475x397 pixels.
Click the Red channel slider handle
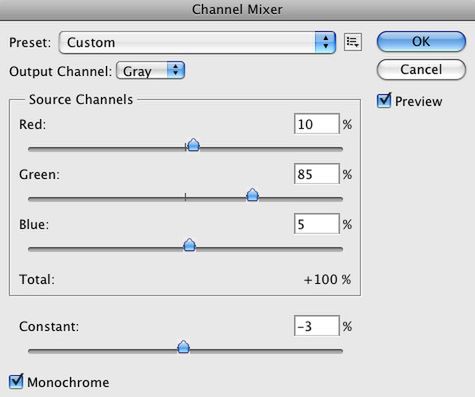[x=194, y=145]
